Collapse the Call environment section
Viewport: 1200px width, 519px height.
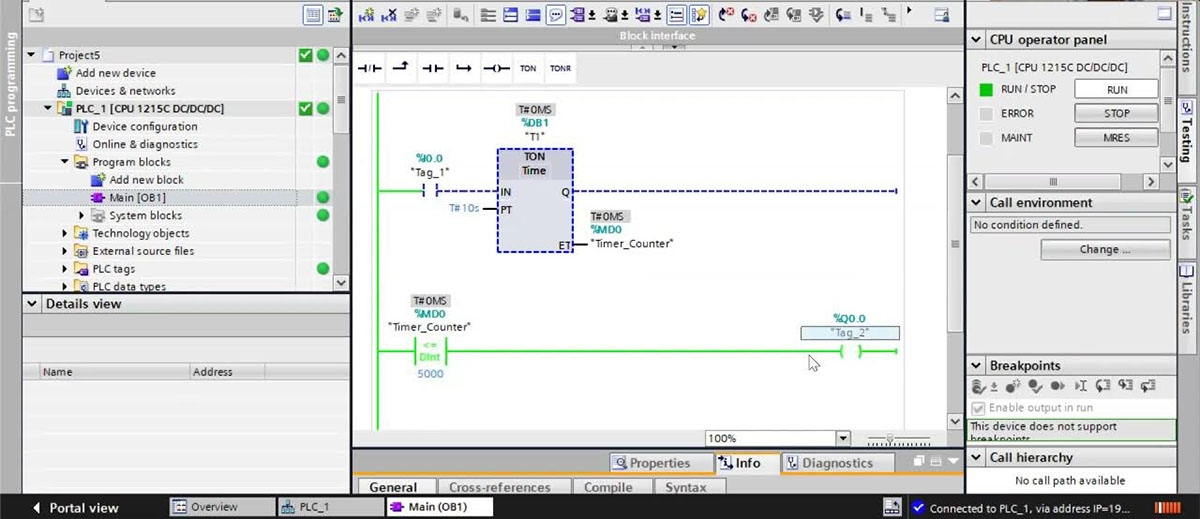click(x=977, y=203)
